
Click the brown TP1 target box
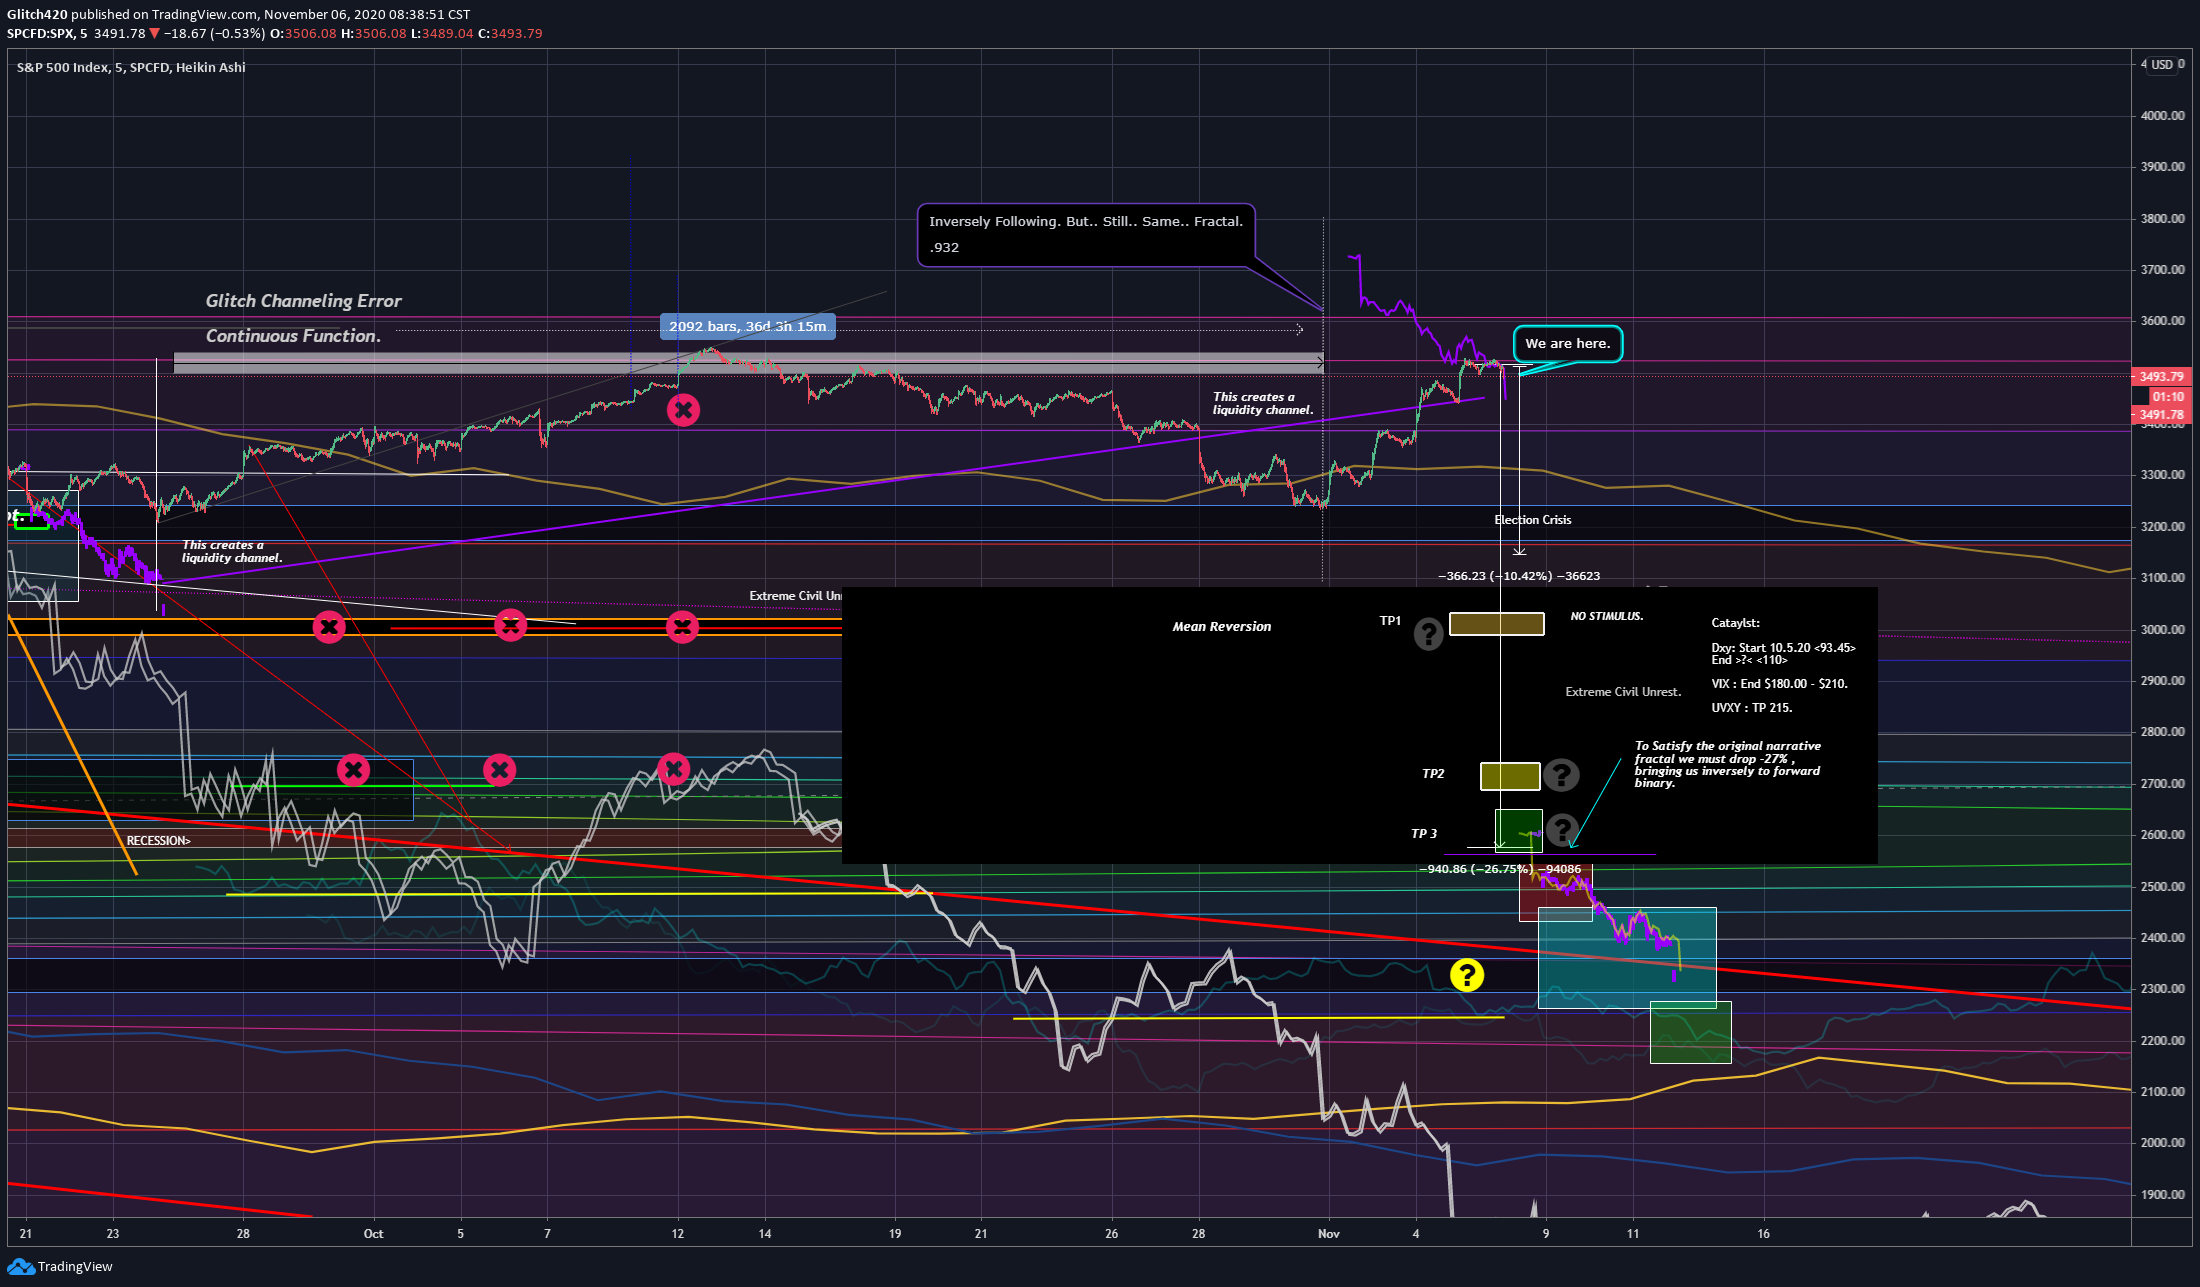point(1497,624)
